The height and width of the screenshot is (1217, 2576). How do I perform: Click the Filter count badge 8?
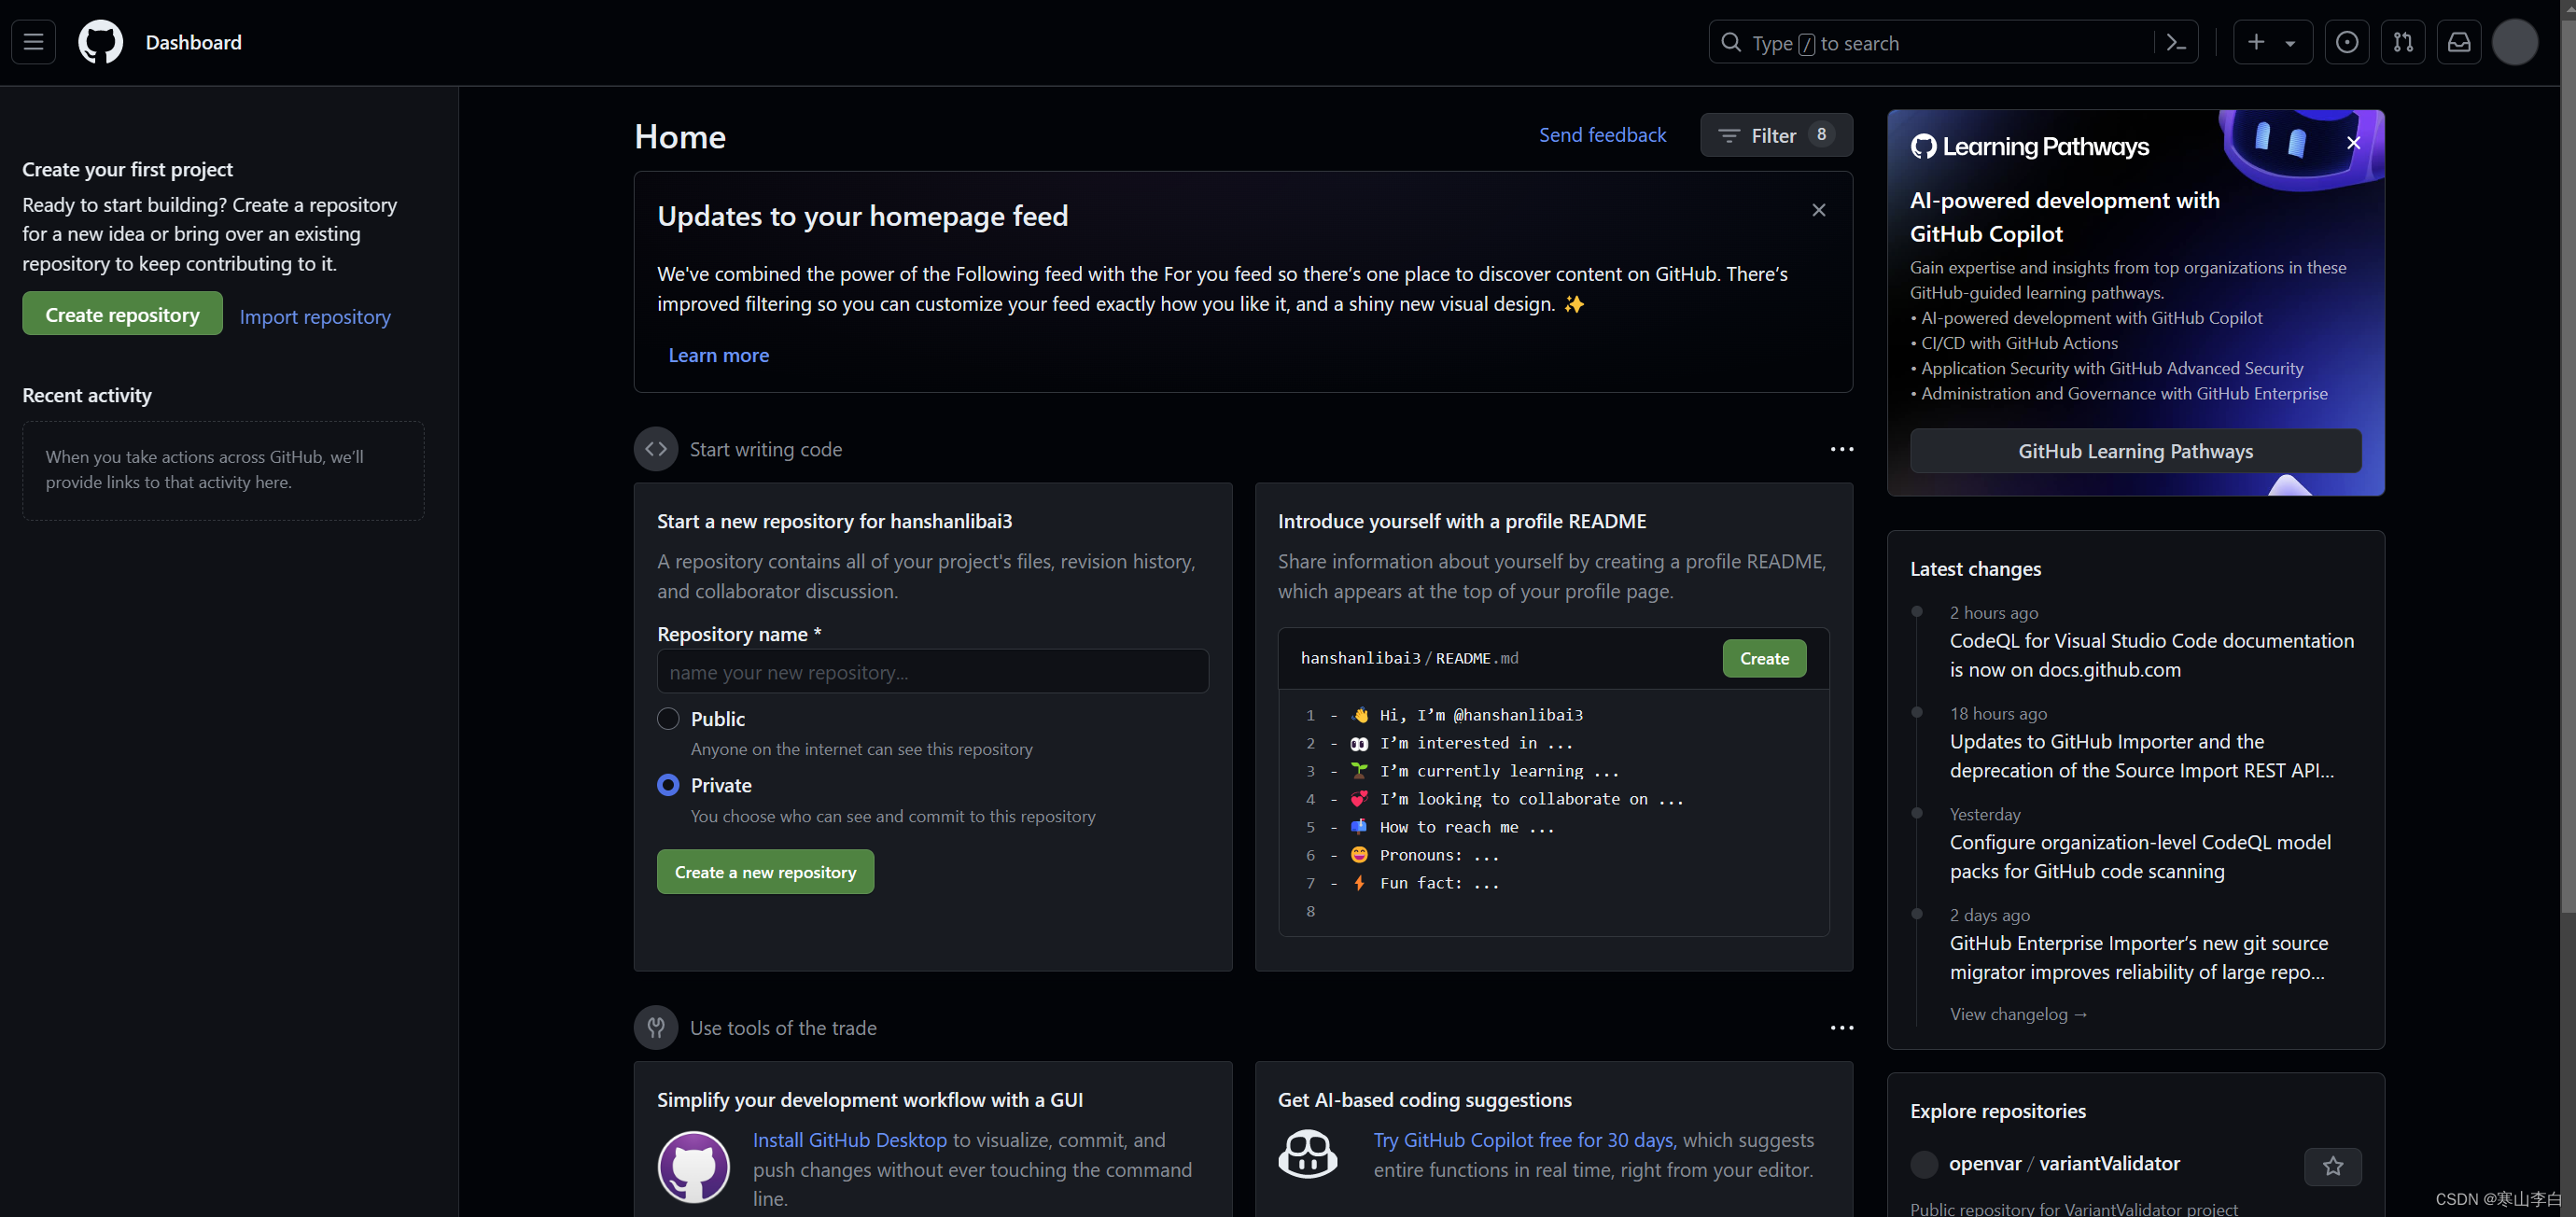1821,134
